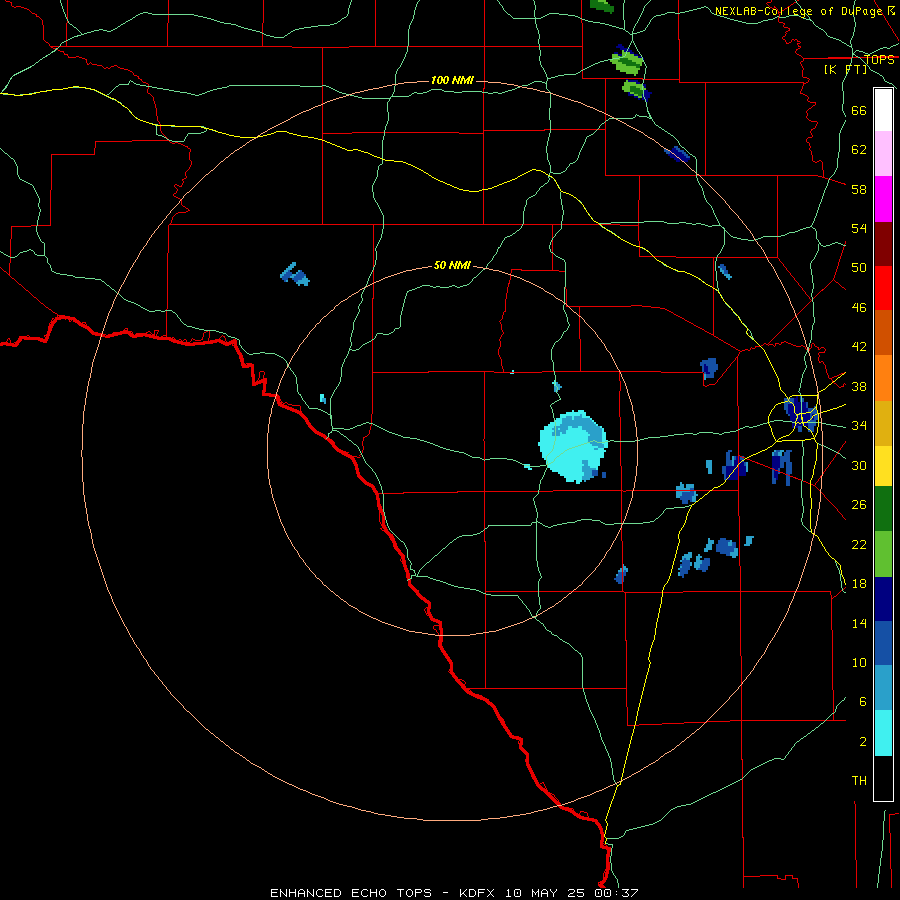Click the dark red legend swatch
The width and height of the screenshot is (900, 900).
883,244
